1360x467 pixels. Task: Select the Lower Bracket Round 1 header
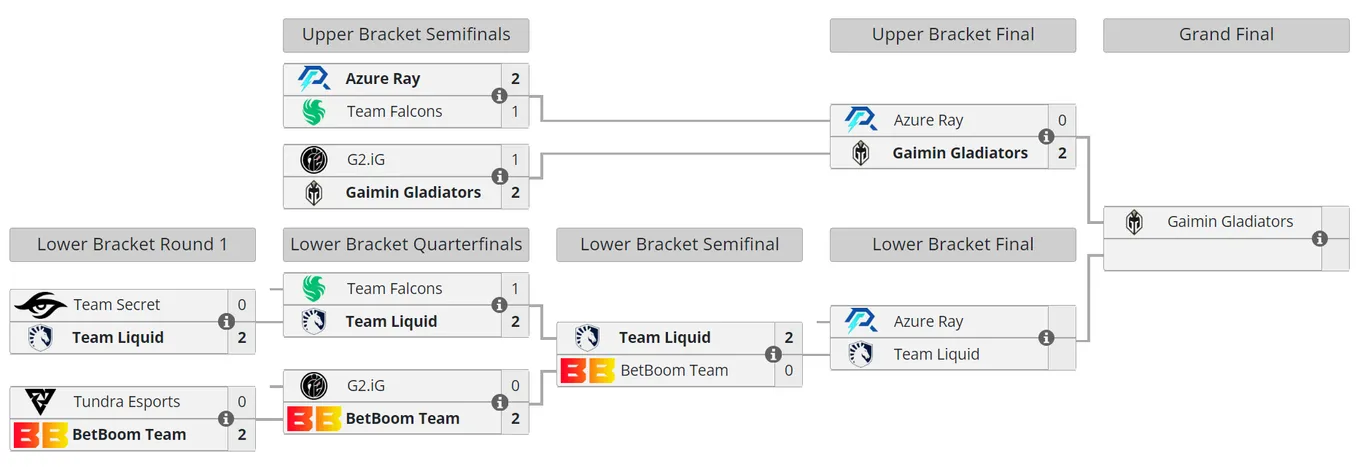click(132, 245)
